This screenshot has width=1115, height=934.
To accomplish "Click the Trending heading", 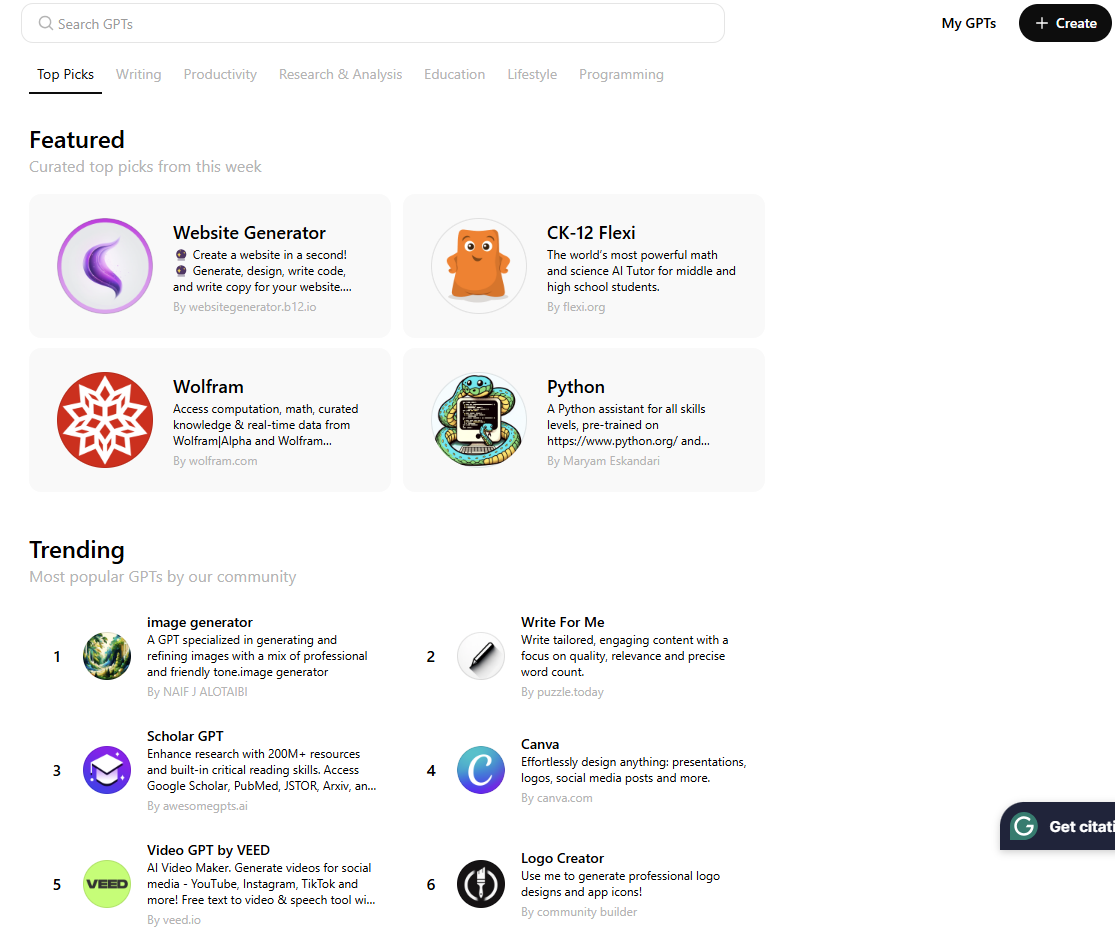I will [x=77, y=549].
